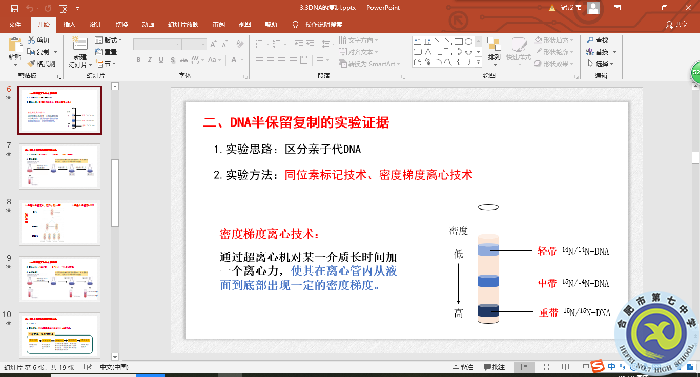This screenshot has width=700, height=377.
Task: Select slide 7 thumbnail
Action: click(x=59, y=166)
